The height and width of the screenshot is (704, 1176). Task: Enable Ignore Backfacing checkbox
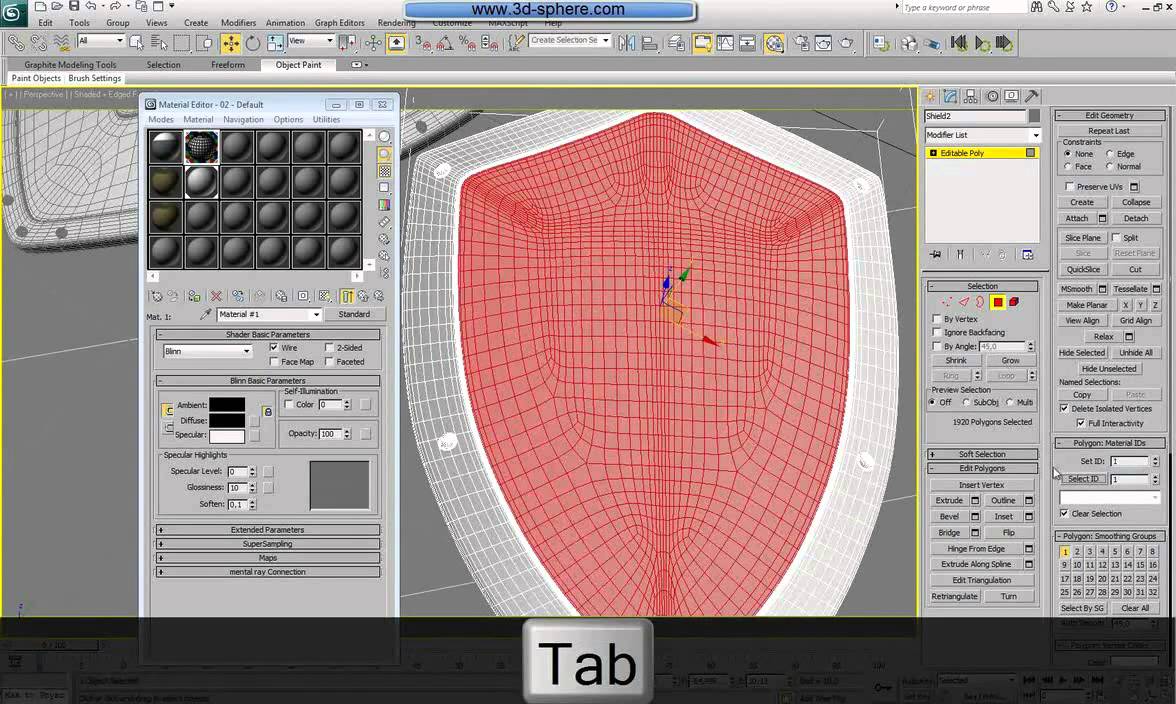(x=937, y=332)
